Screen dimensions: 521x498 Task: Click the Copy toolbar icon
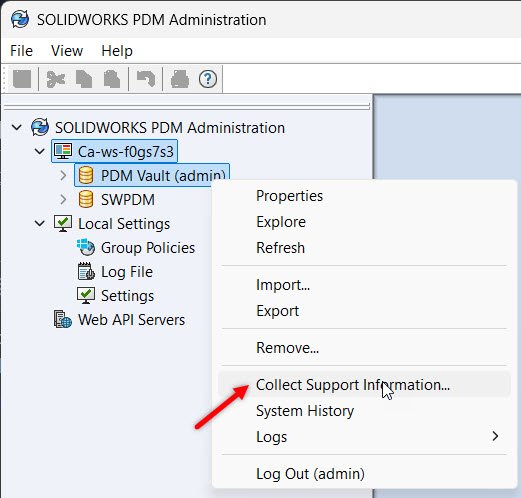(84, 79)
